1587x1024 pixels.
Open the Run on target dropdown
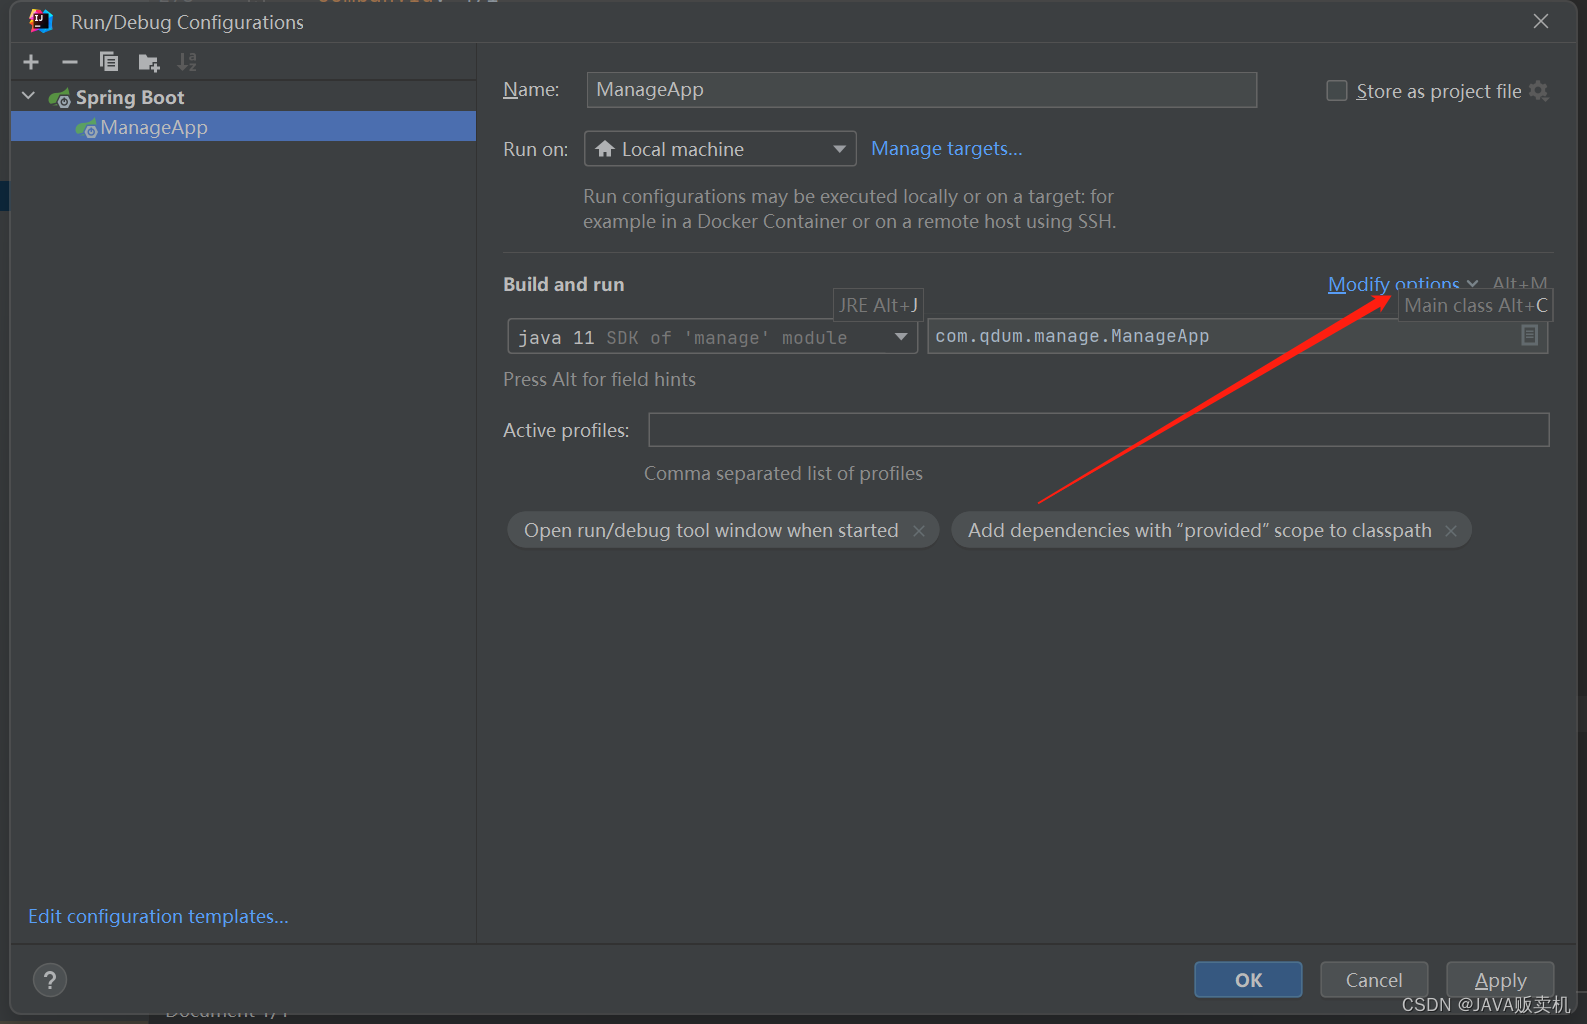pyautogui.click(x=720, y=149)
